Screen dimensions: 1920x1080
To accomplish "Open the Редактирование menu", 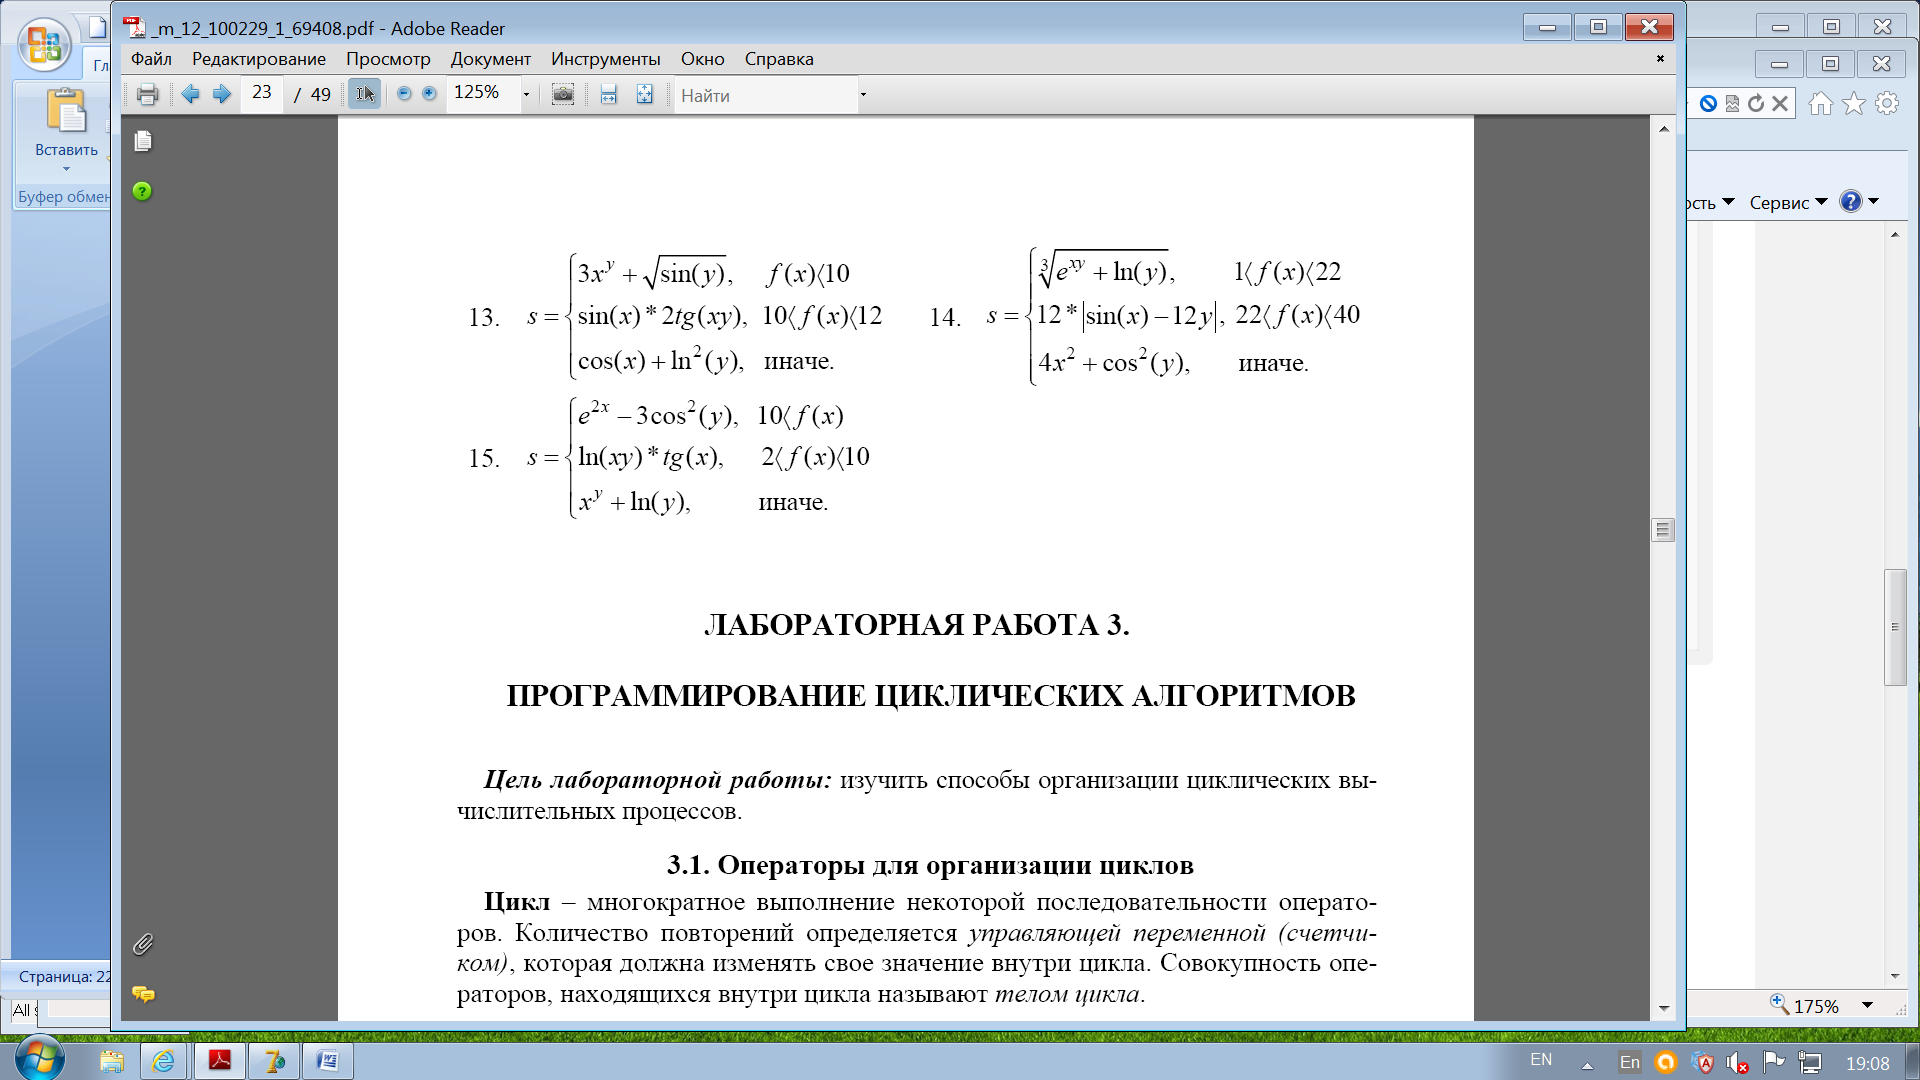I will [x=259, y=59].
